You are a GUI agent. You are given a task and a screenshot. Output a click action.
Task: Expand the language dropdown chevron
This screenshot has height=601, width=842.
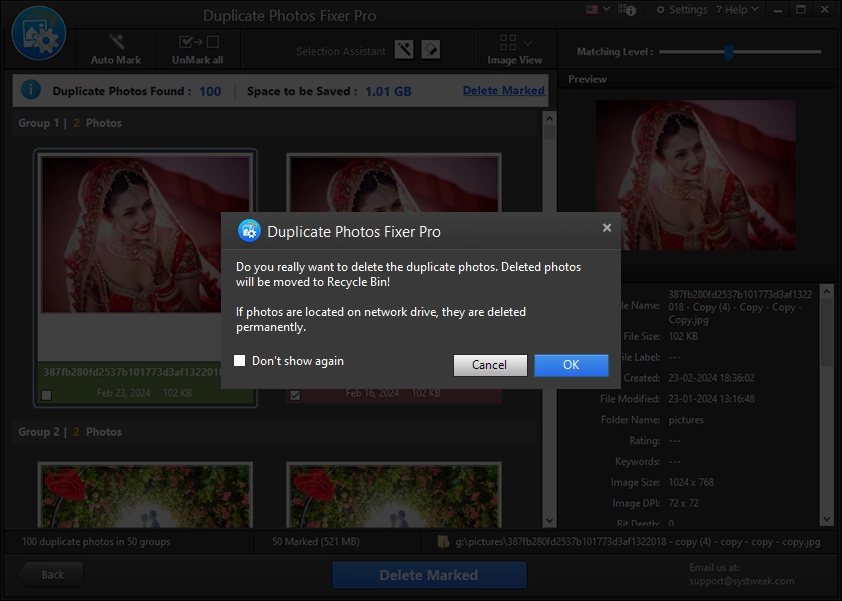(x=606, y=9)
